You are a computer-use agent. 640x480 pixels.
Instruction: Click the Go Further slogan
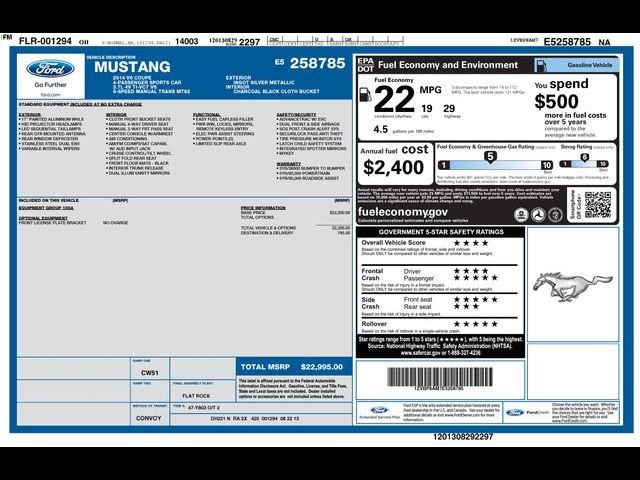coord(50,85)
